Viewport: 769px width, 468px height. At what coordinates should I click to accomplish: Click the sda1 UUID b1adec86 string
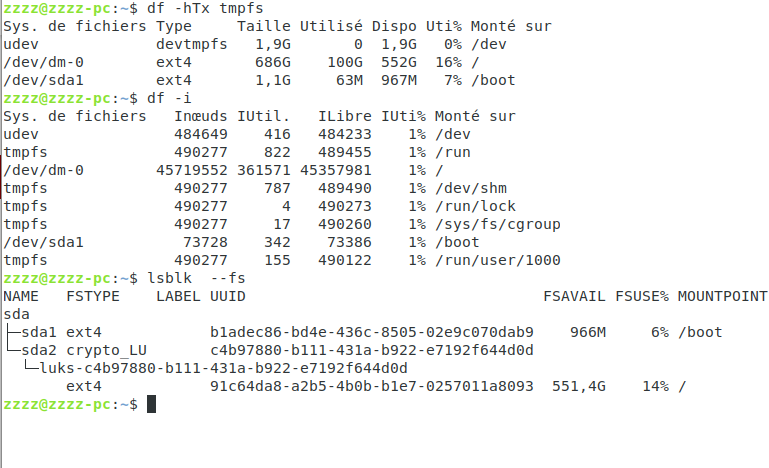[x=372, y=332]
